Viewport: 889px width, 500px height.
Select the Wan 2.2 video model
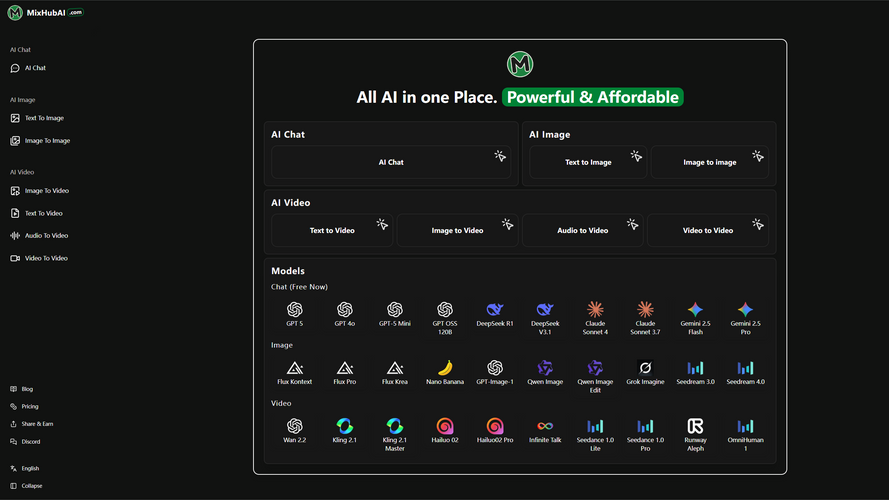(295, 431)
